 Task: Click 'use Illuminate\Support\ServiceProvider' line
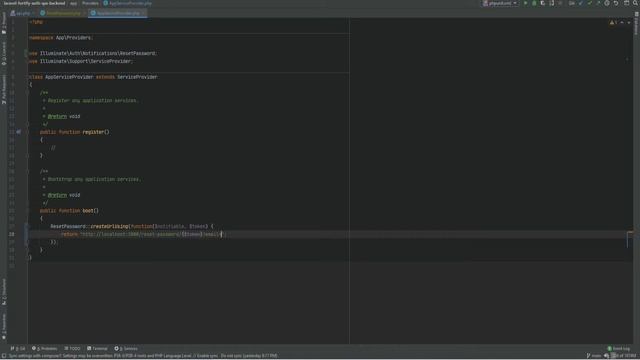coord(81,61)
